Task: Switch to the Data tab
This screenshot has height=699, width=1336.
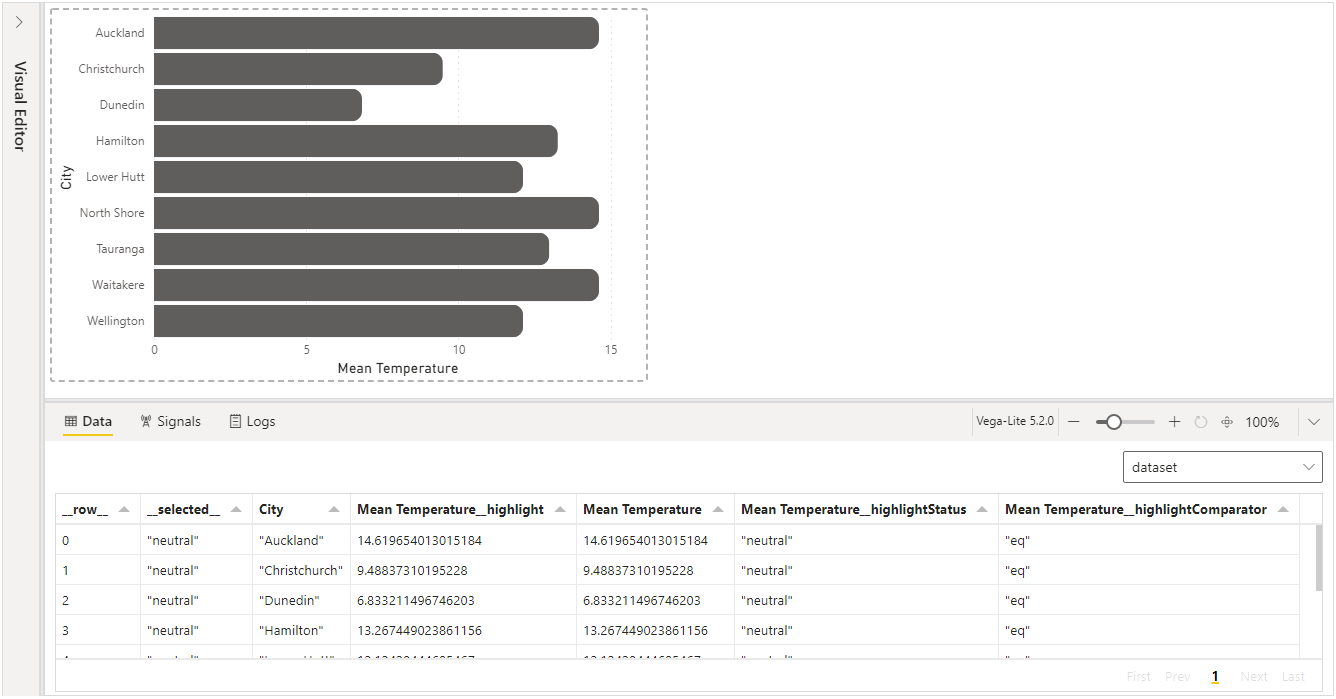Action: 88,422
